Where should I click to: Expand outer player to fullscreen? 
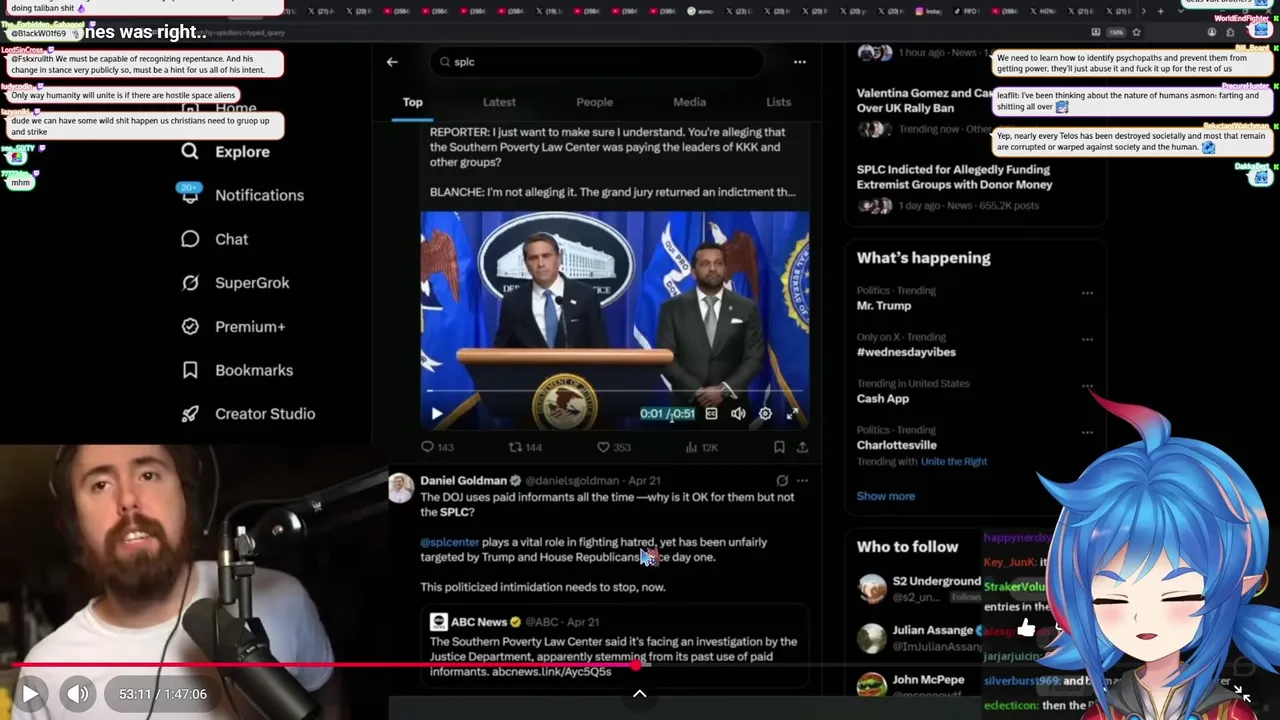[1242, 692]
